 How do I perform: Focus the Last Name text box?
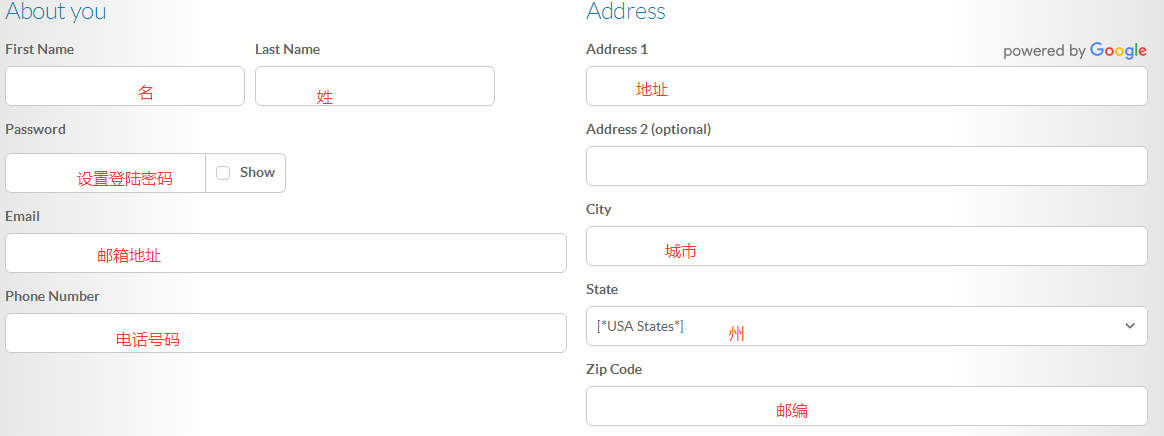pos(375,86)
